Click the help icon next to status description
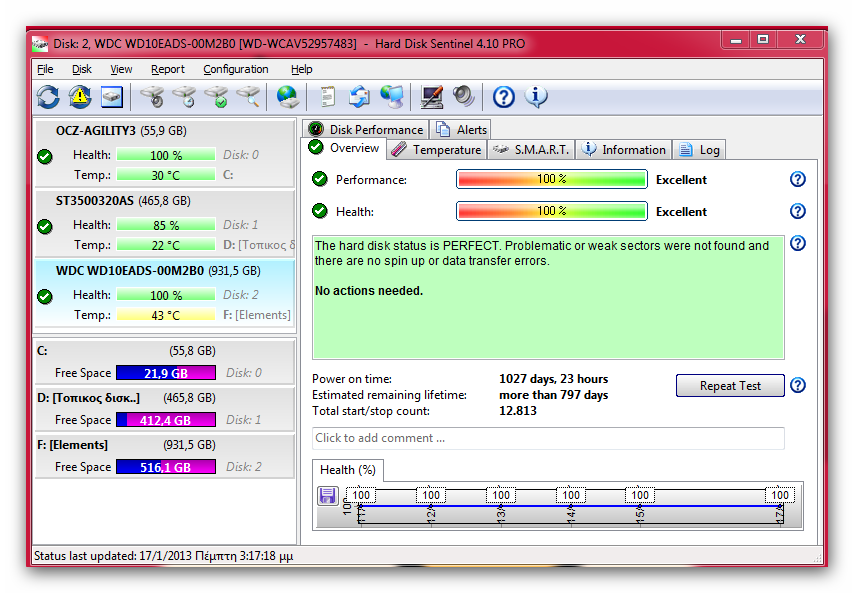The height and width of the screenshot is (593, 854). click(798, 243)
